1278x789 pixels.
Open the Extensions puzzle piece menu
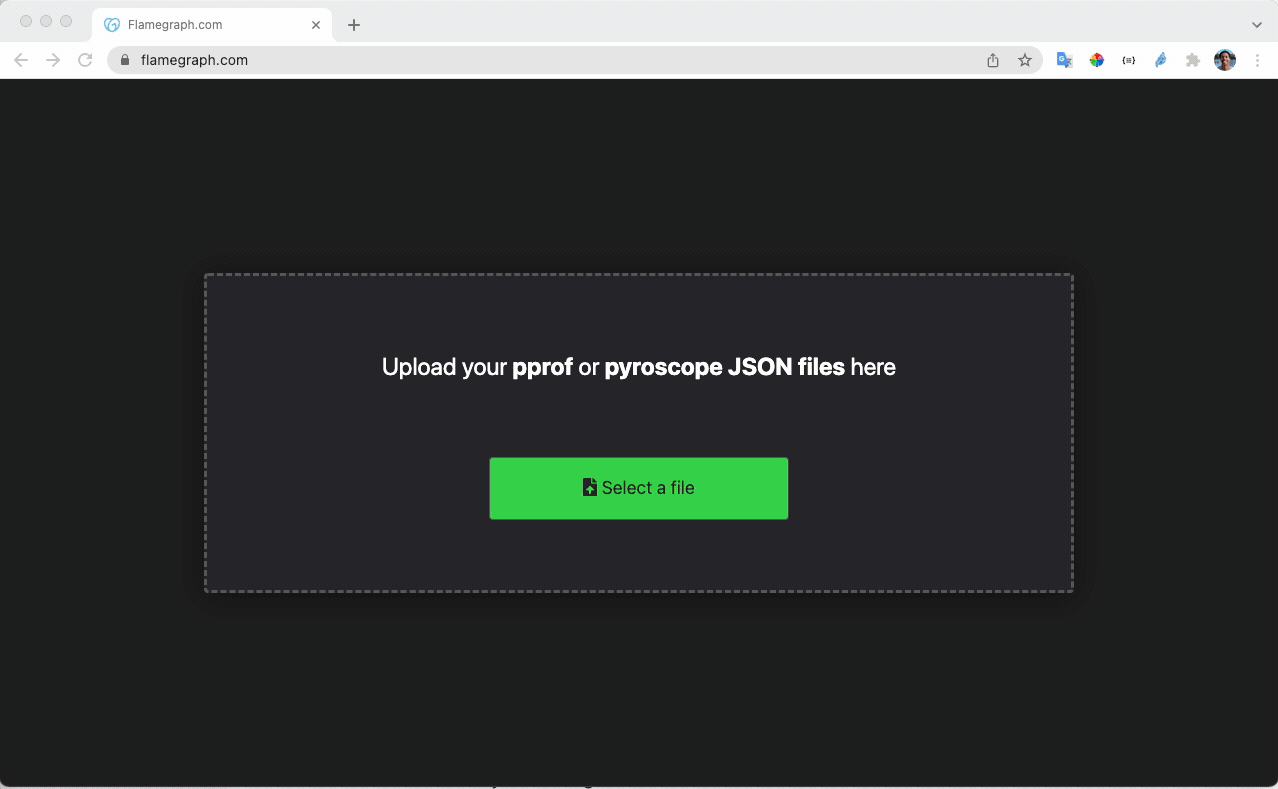click(1193, 60)
